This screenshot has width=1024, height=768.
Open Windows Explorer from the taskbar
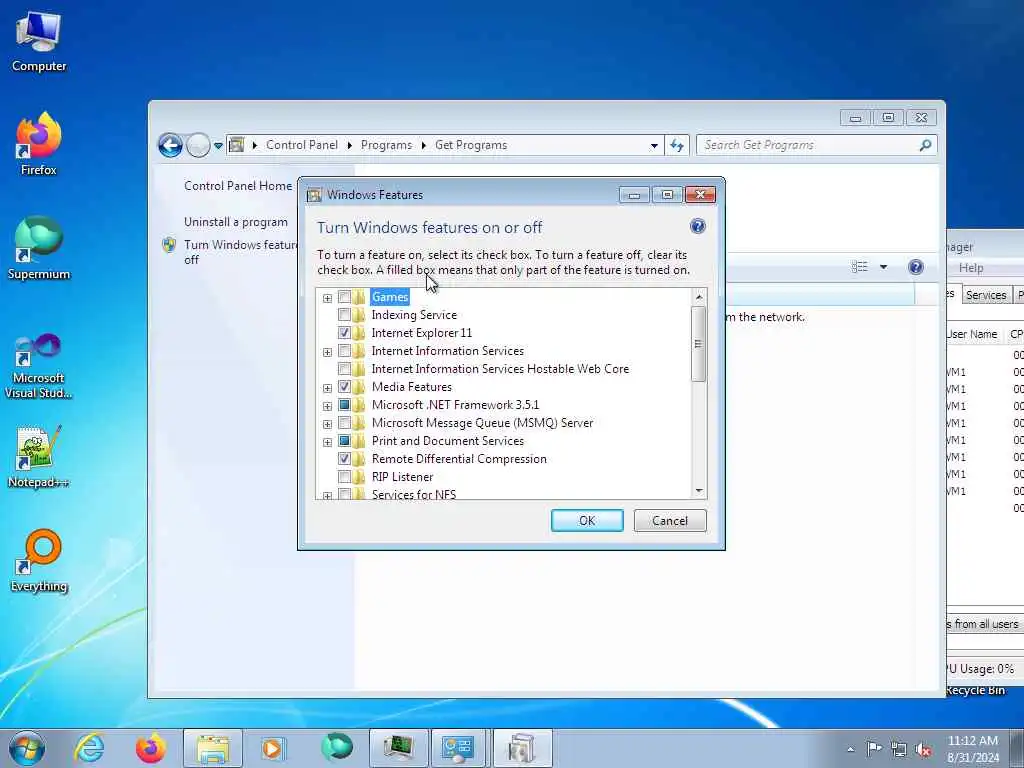click(x=213, y=748)
